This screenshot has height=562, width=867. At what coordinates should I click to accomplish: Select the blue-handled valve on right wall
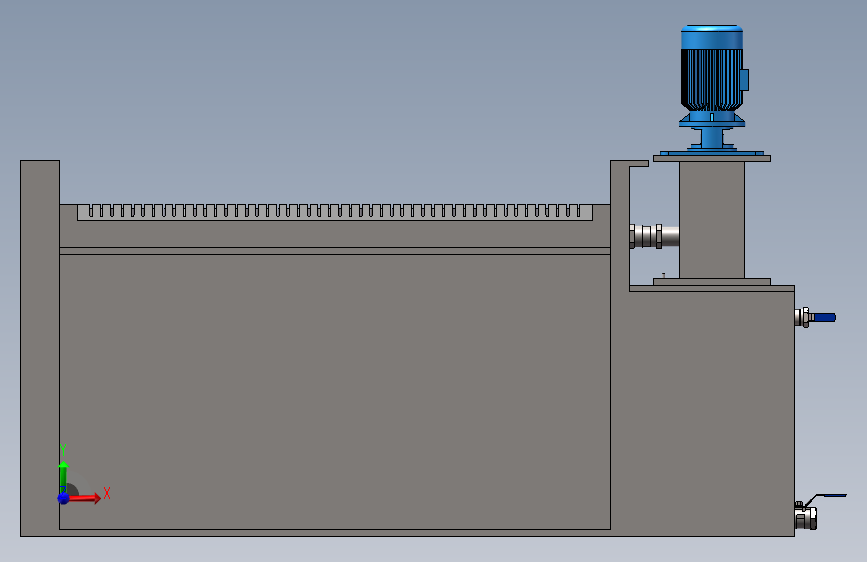click(x=815, y=318)
